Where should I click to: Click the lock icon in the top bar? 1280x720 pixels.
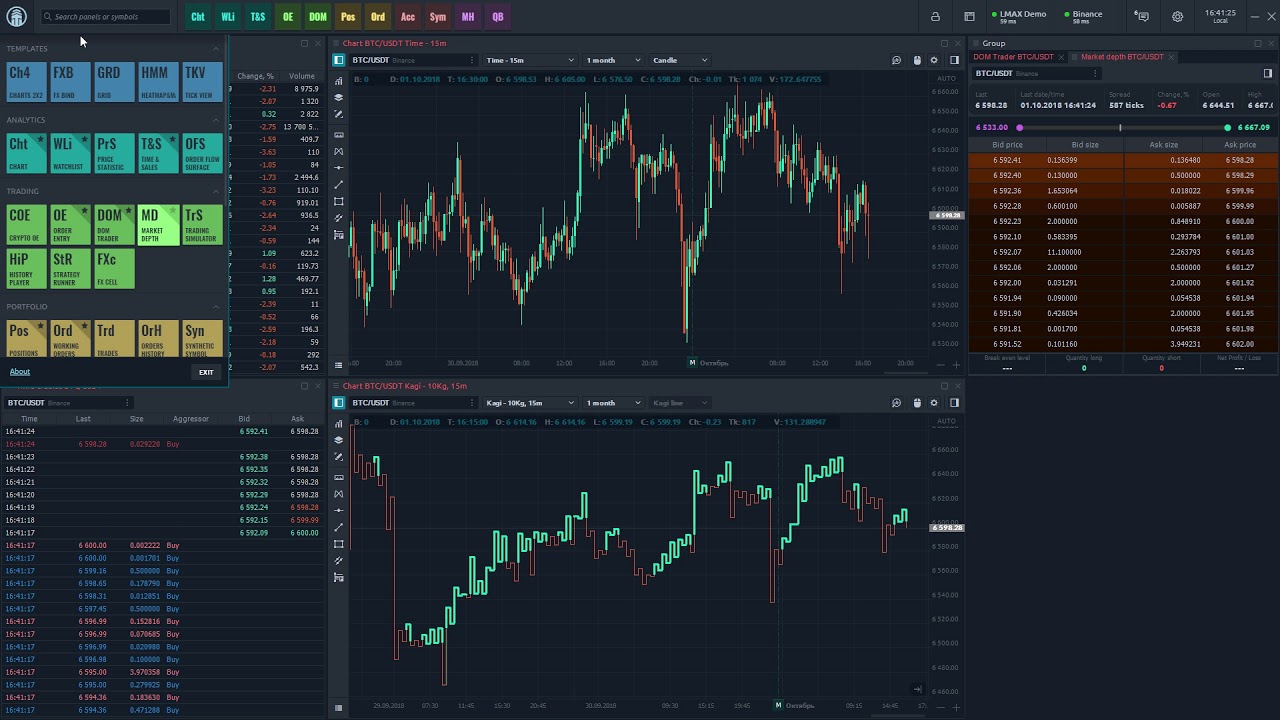[x=935, y=16]
